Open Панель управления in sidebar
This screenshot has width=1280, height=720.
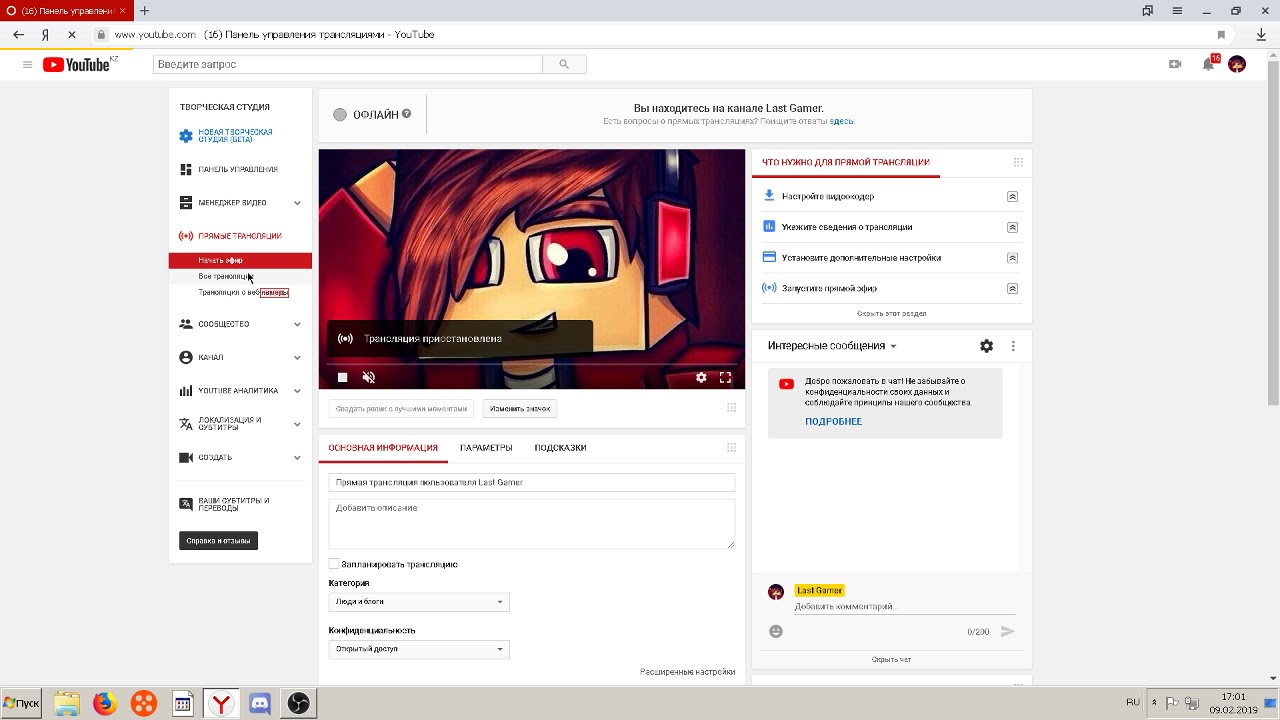tap(238, 170)
